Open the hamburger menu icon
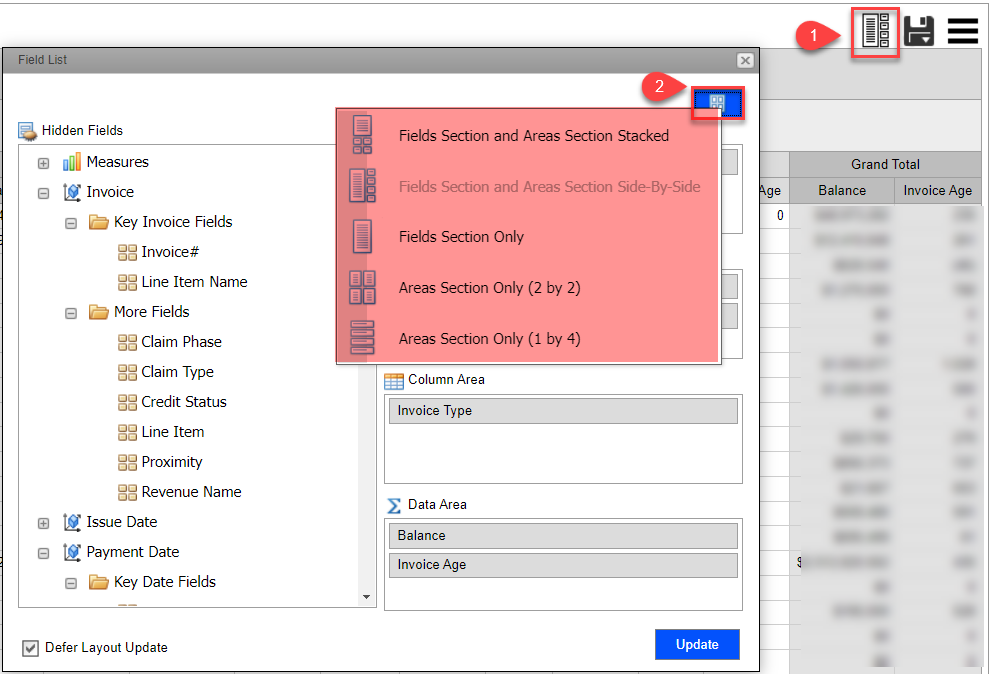This screenshot has height=674, width=992. (x=962, y=31)
